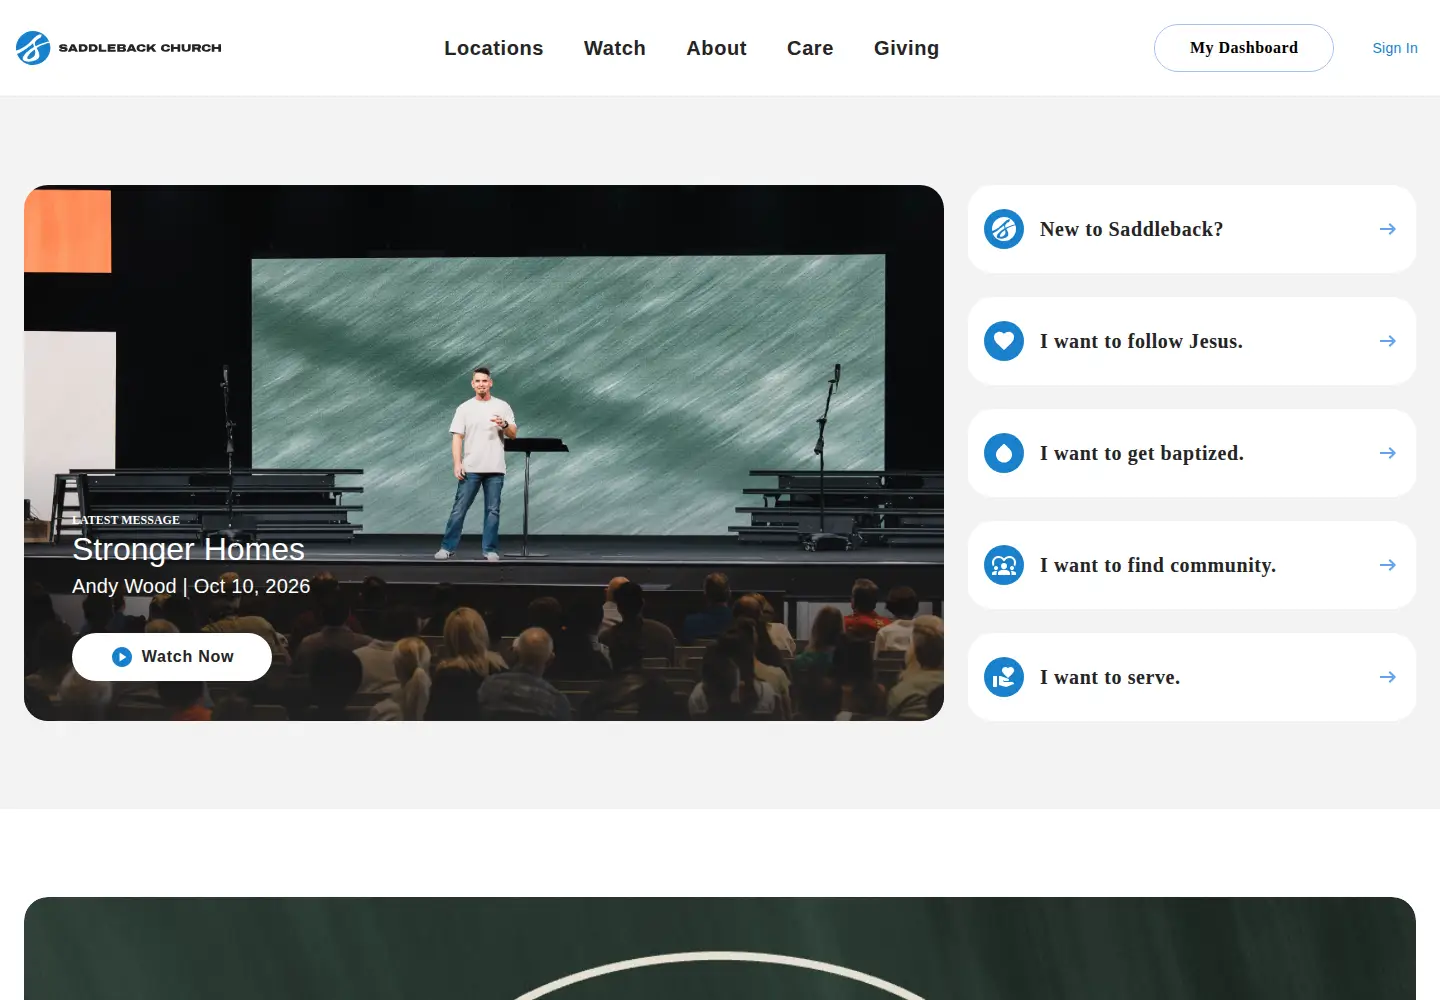Open the Giving menu
The width and height of the screenshot is (1440, 1000).
click(x=906, y=48)
